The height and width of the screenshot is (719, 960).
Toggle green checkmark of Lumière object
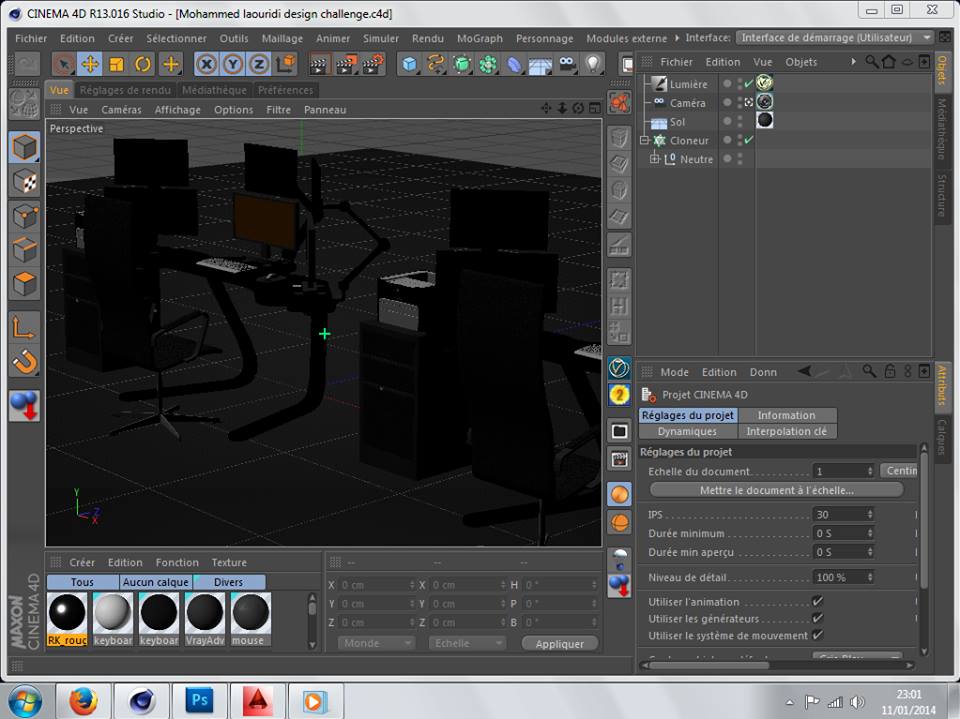click(x=748, y=84)
